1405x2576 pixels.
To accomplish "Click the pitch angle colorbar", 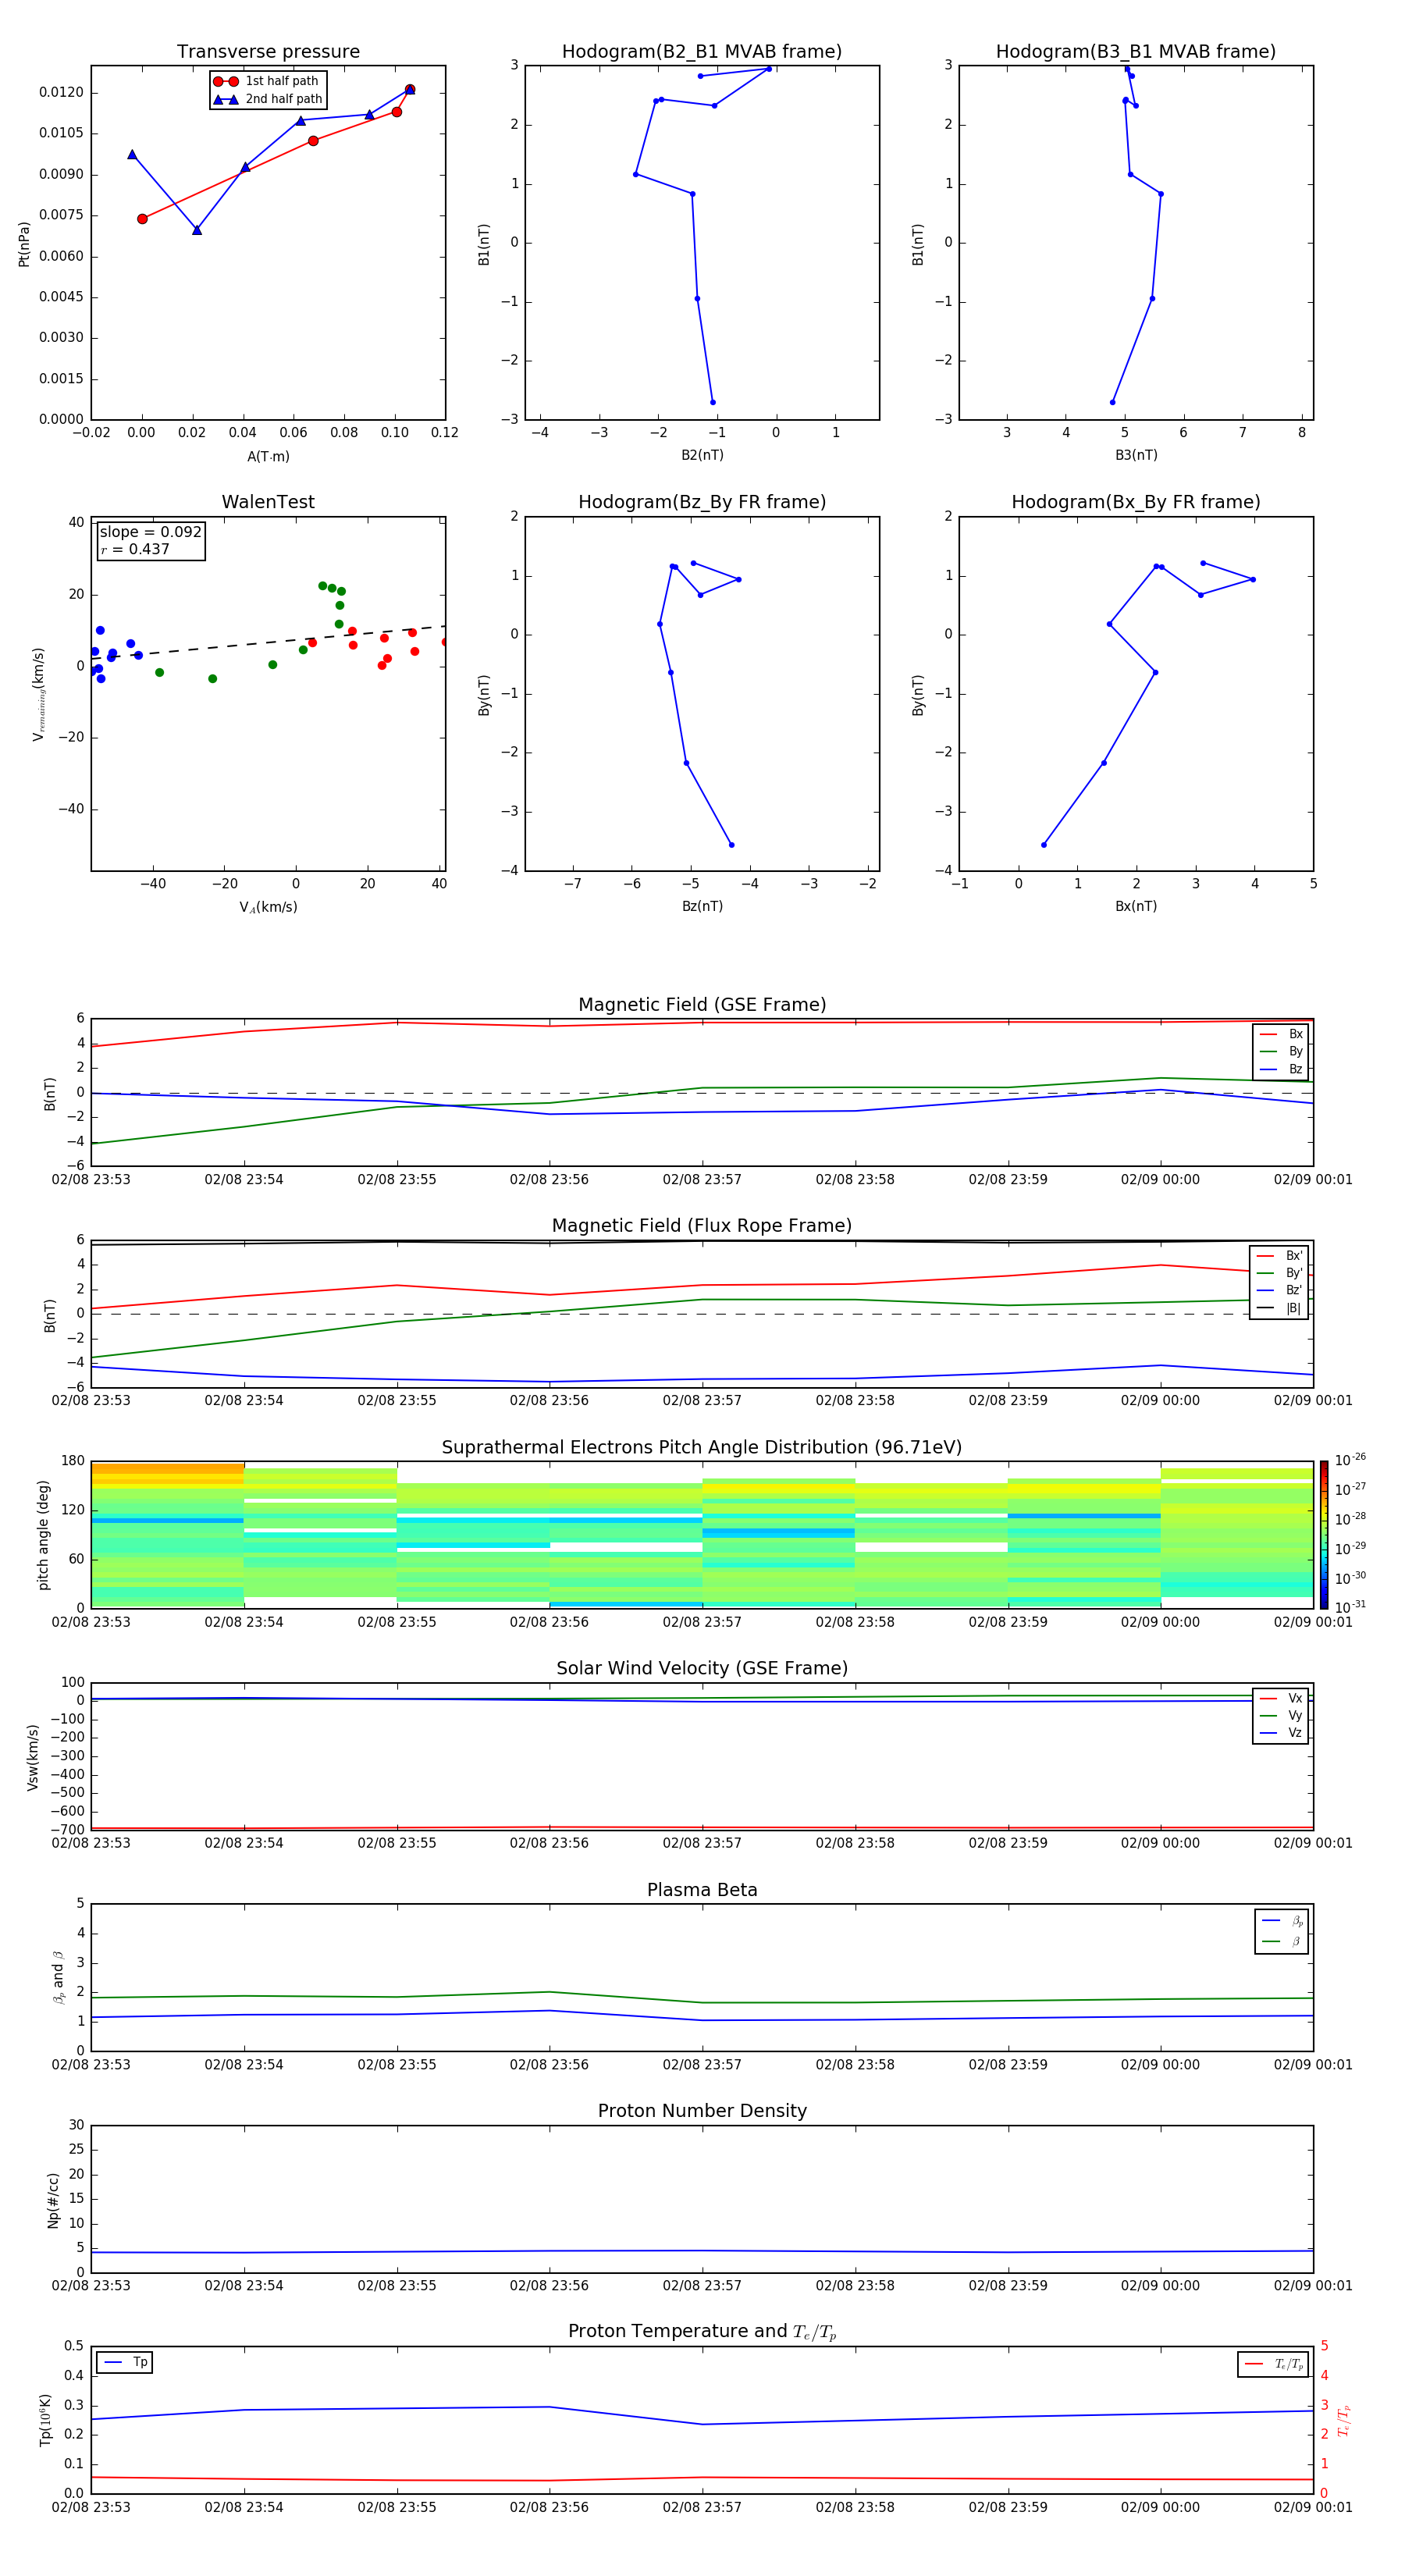I will (1324, 1534).
